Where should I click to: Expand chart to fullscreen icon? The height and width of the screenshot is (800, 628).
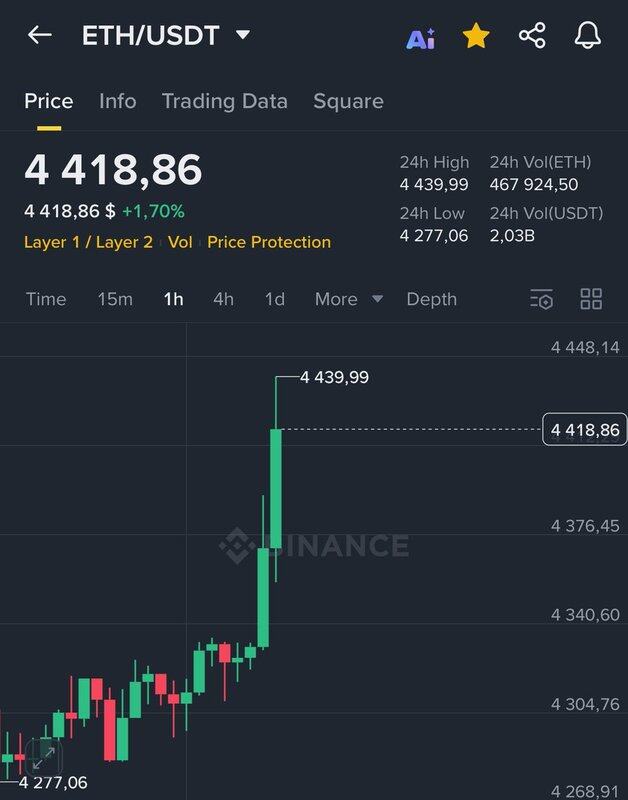pyautogui.click(x=44, y=757)
